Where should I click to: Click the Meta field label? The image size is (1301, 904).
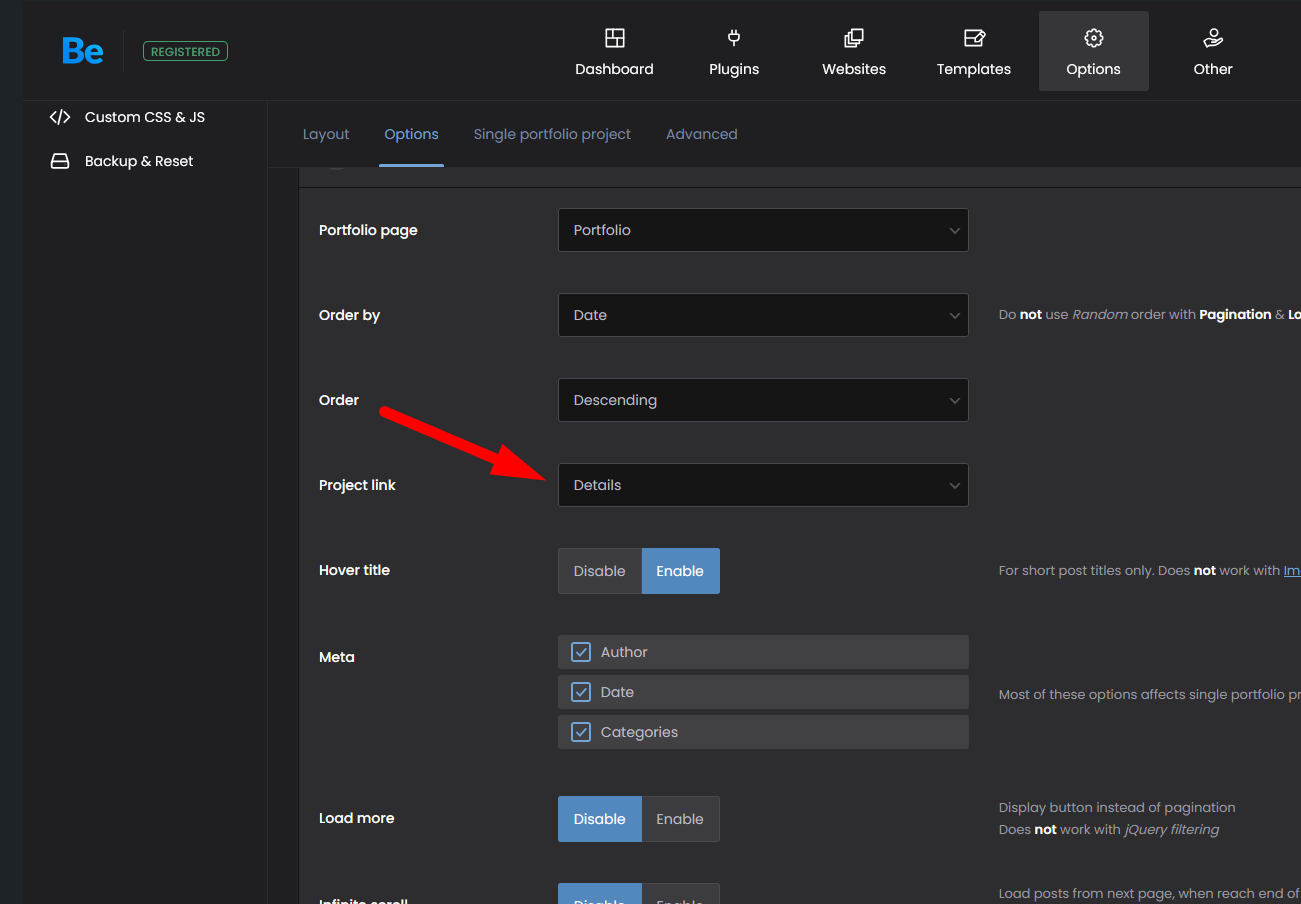click(x=337, y=657)
